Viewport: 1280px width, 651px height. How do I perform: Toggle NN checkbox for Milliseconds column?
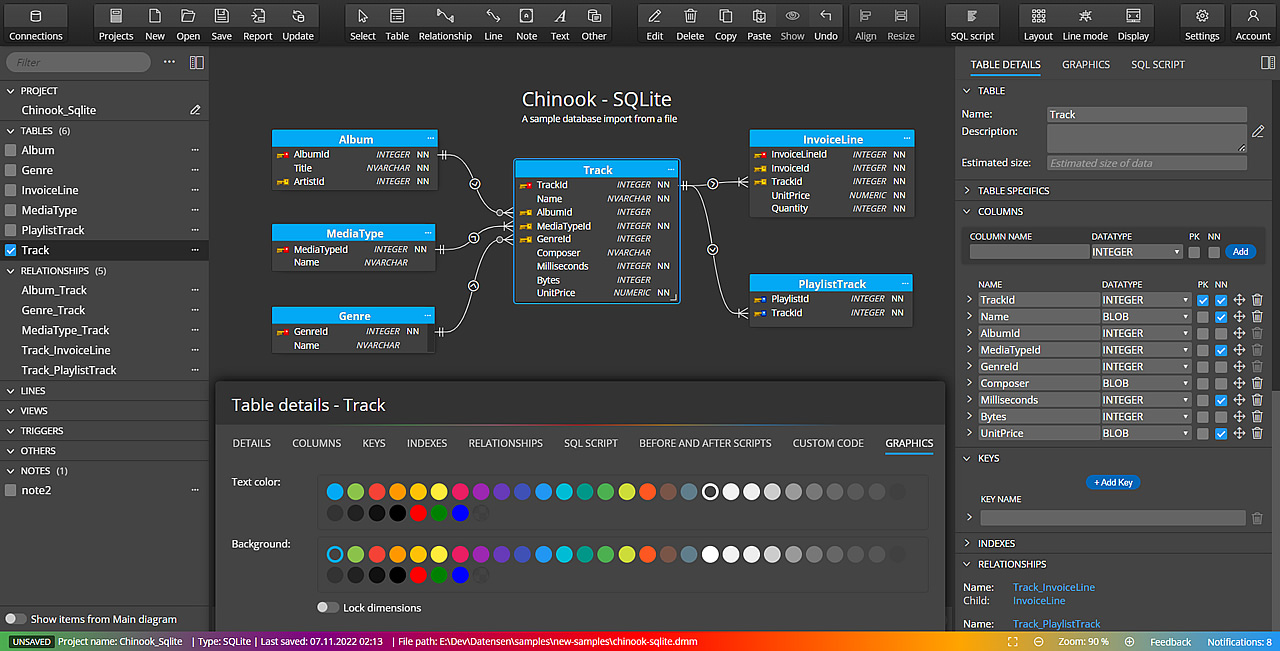[x=1221, y=400]
